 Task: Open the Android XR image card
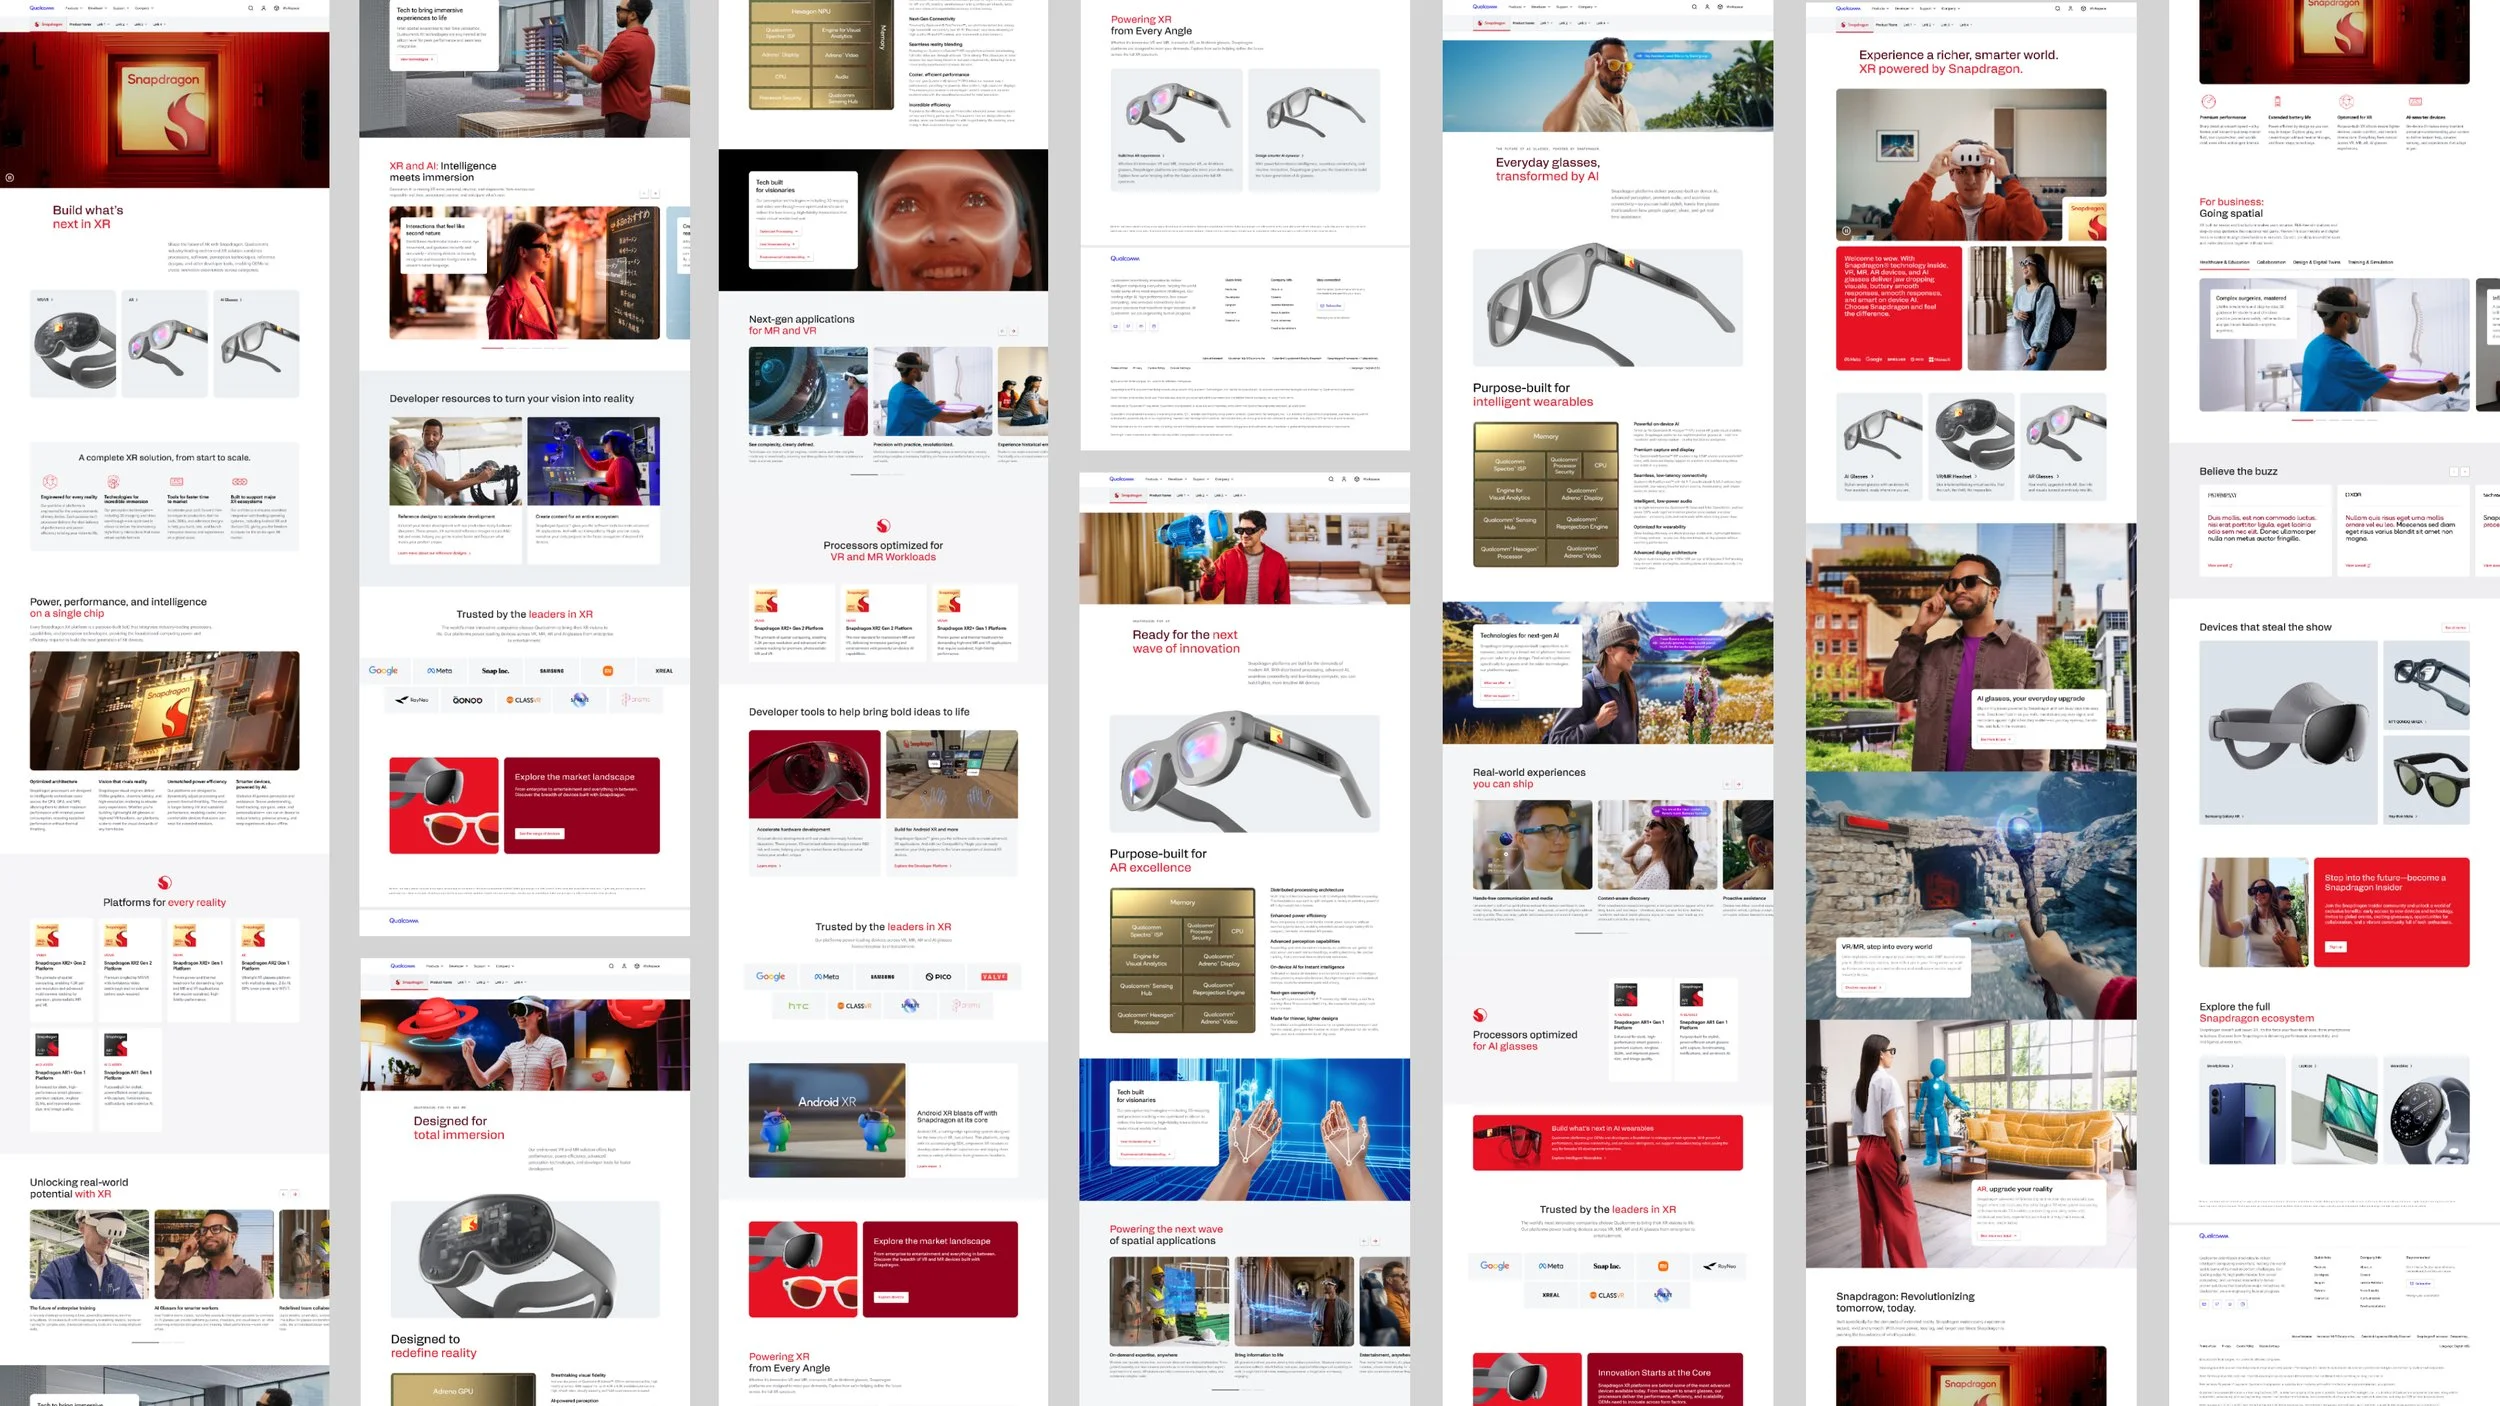point(826,1120)
